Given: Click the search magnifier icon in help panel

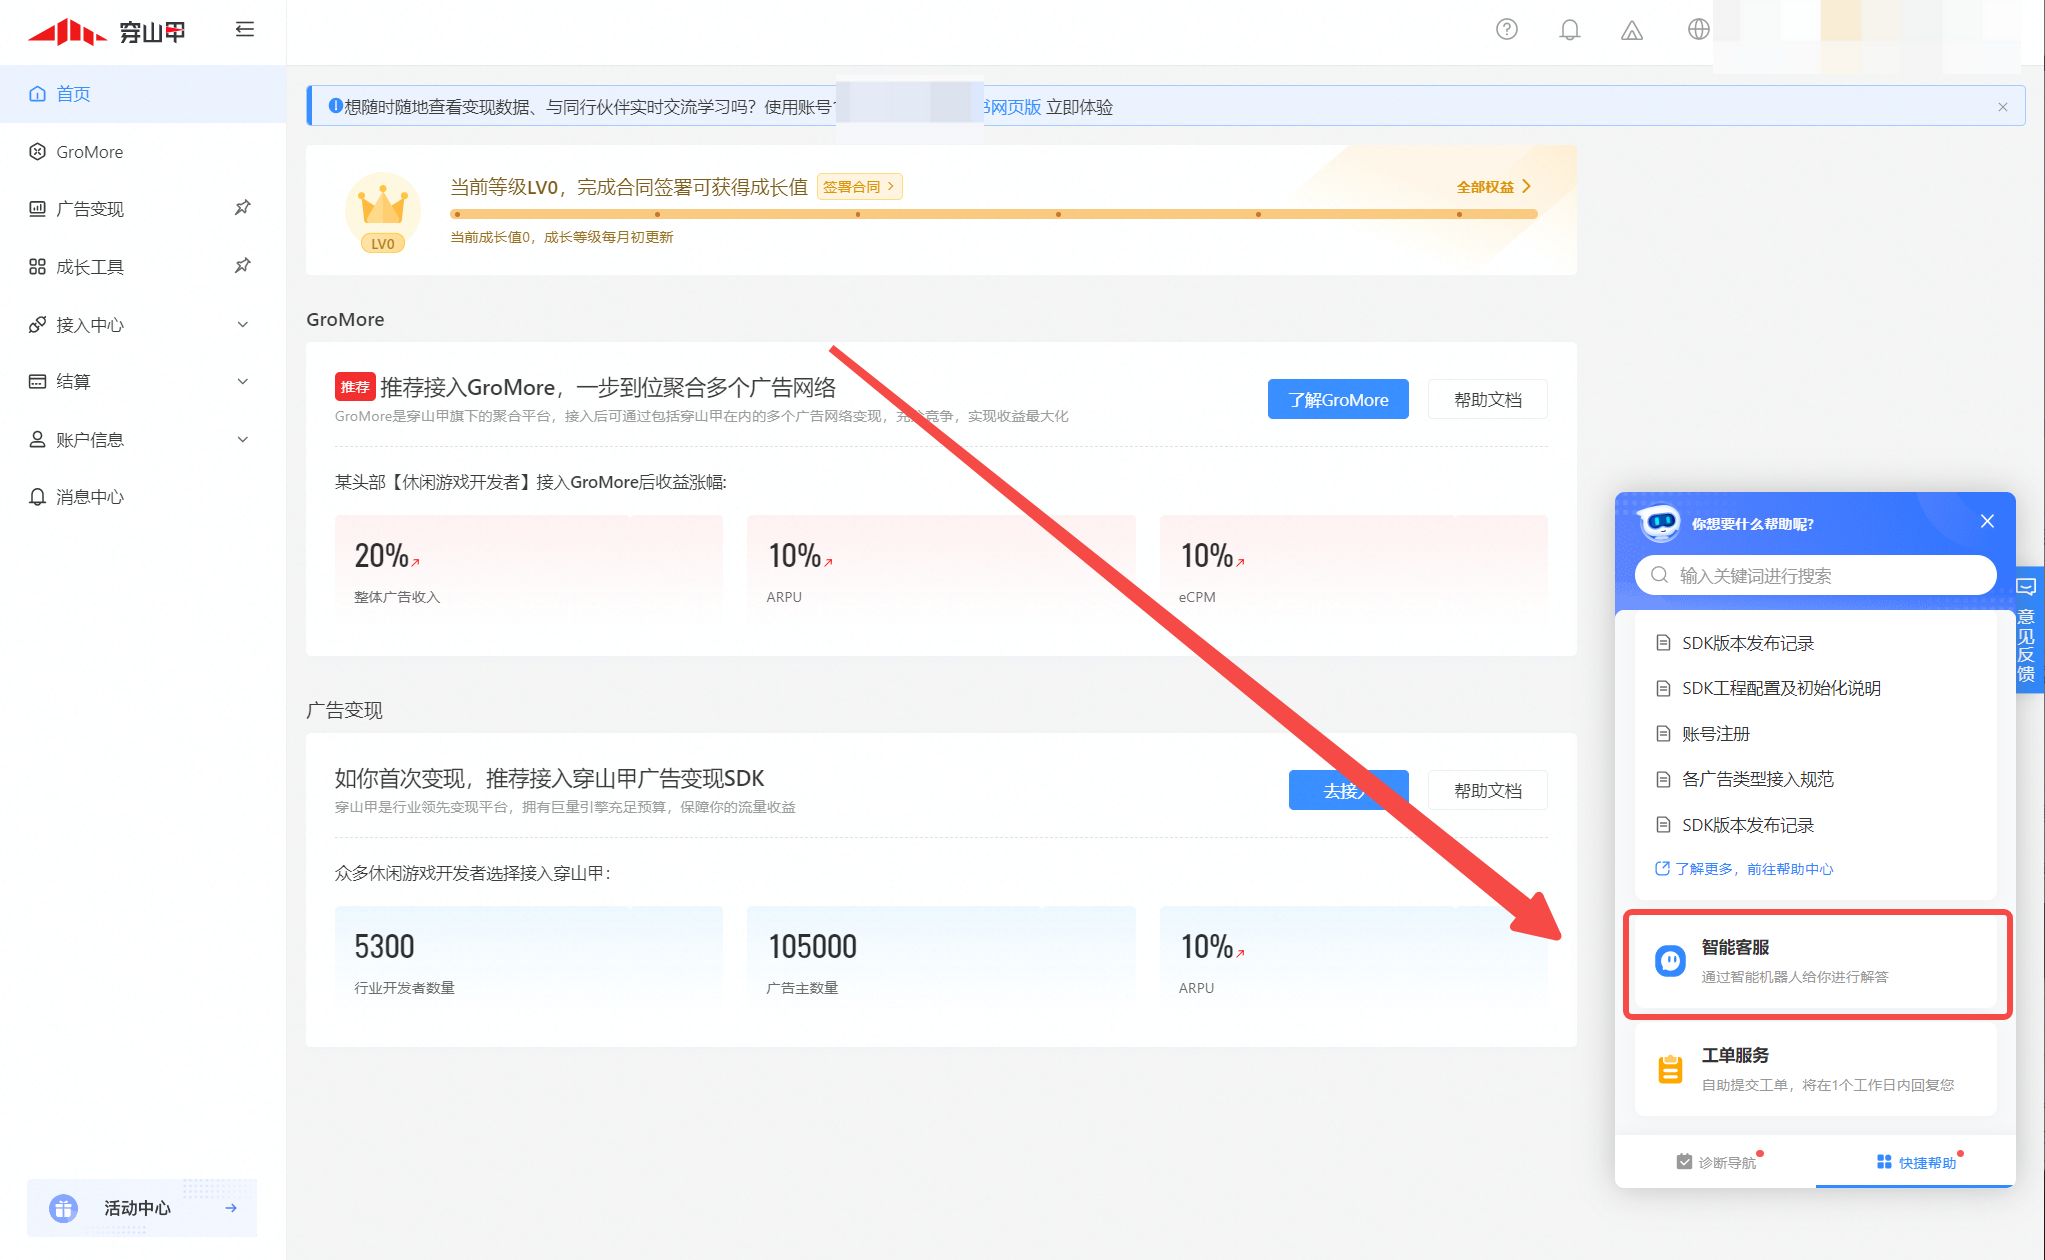Looking at the screenshot, I should (1659, 575).
